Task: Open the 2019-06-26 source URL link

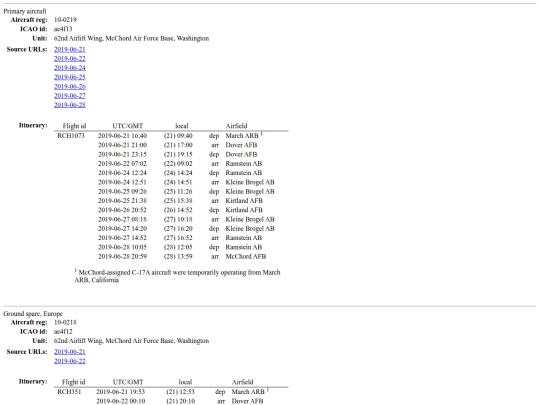Action: (70, 86)
